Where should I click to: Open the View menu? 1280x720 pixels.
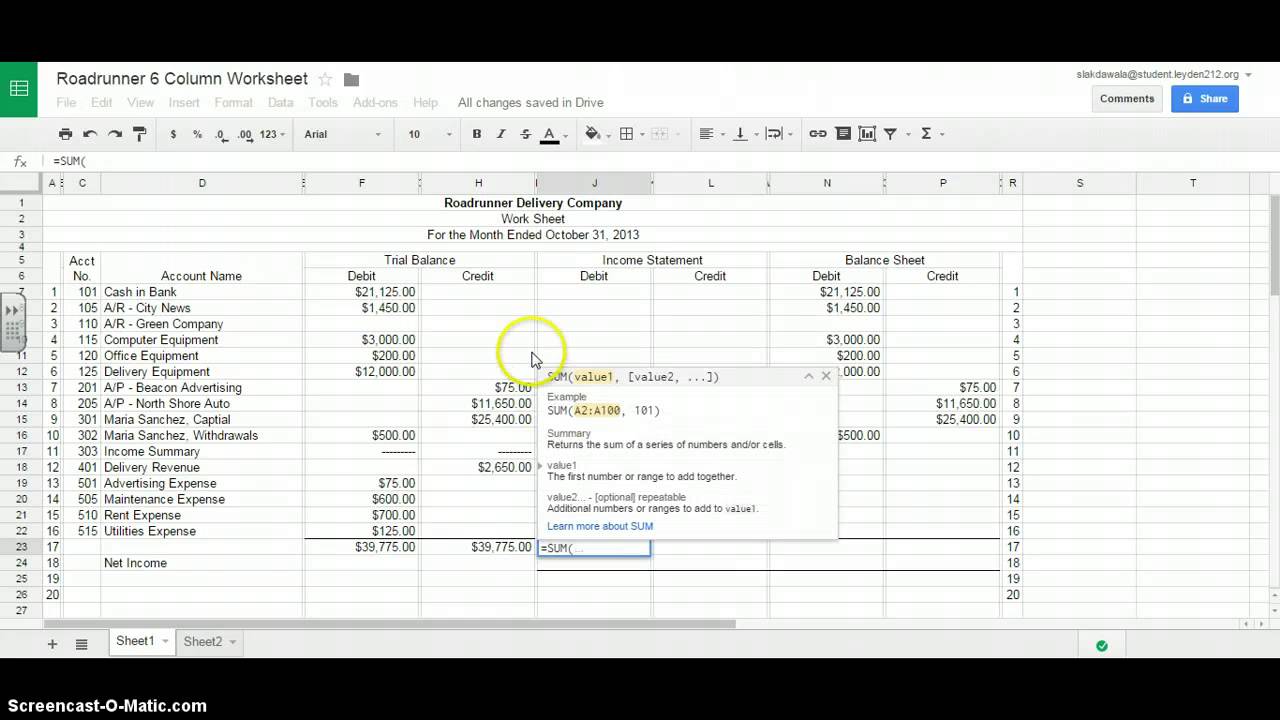pos(140,102)
